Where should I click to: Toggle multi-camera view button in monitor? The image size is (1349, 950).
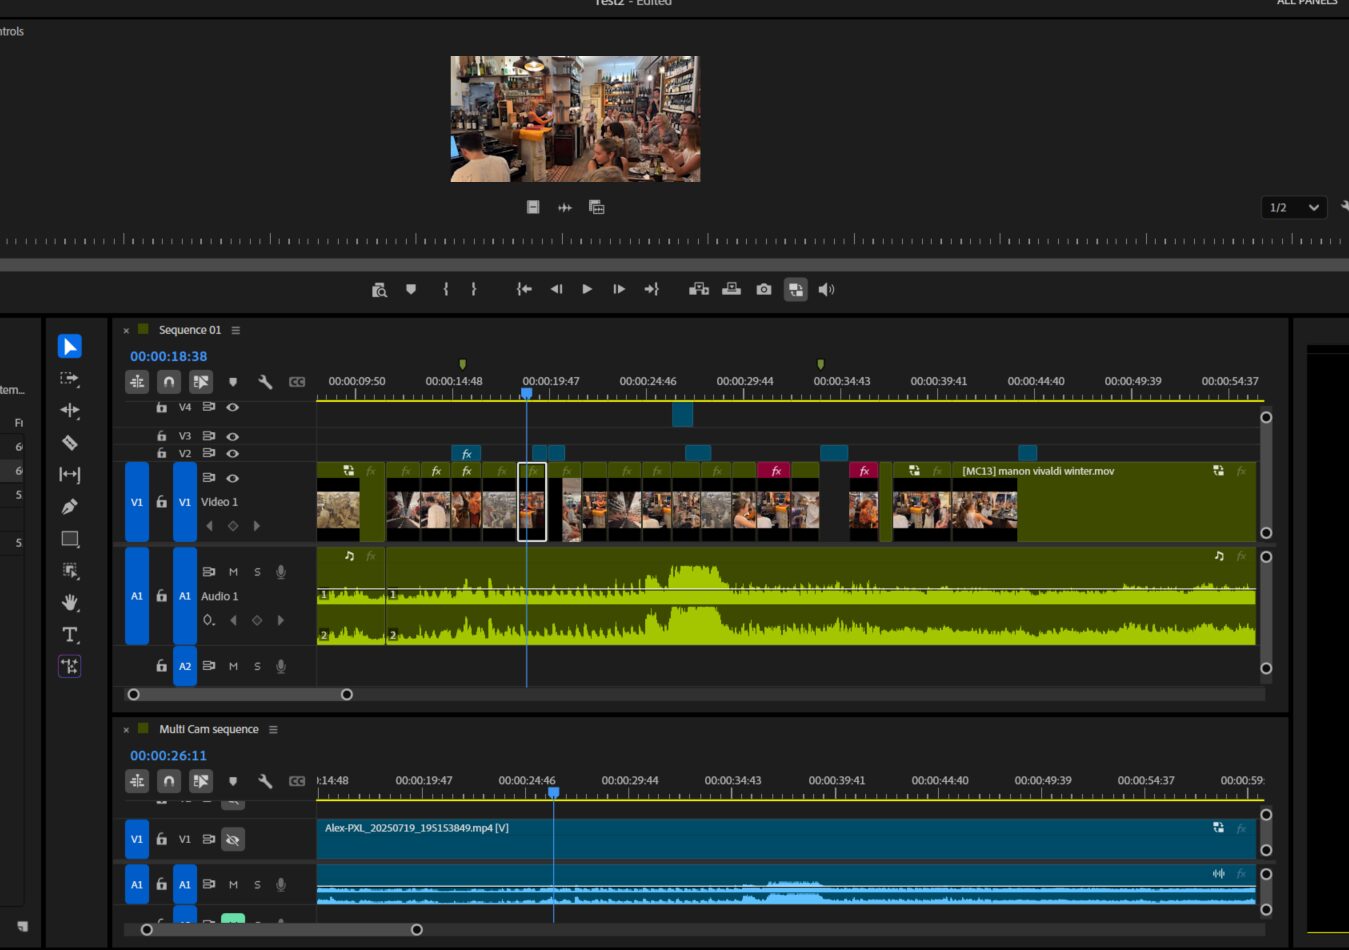coord(796,289)
